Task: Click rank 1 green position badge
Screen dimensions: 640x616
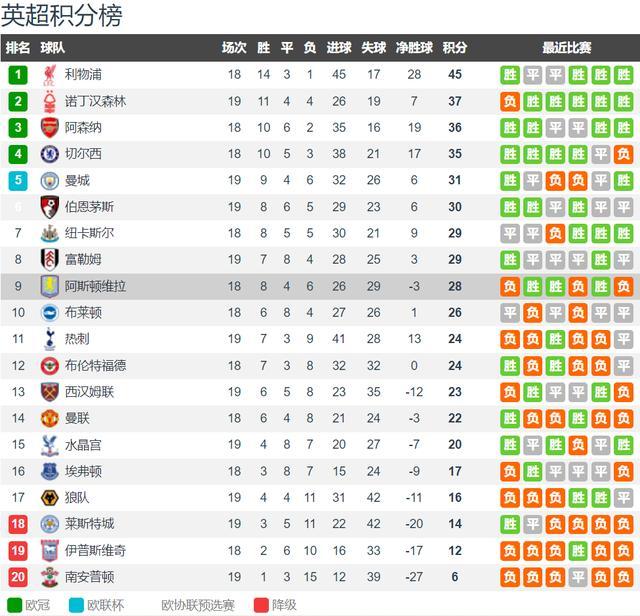Action: (x=18, y=75)
